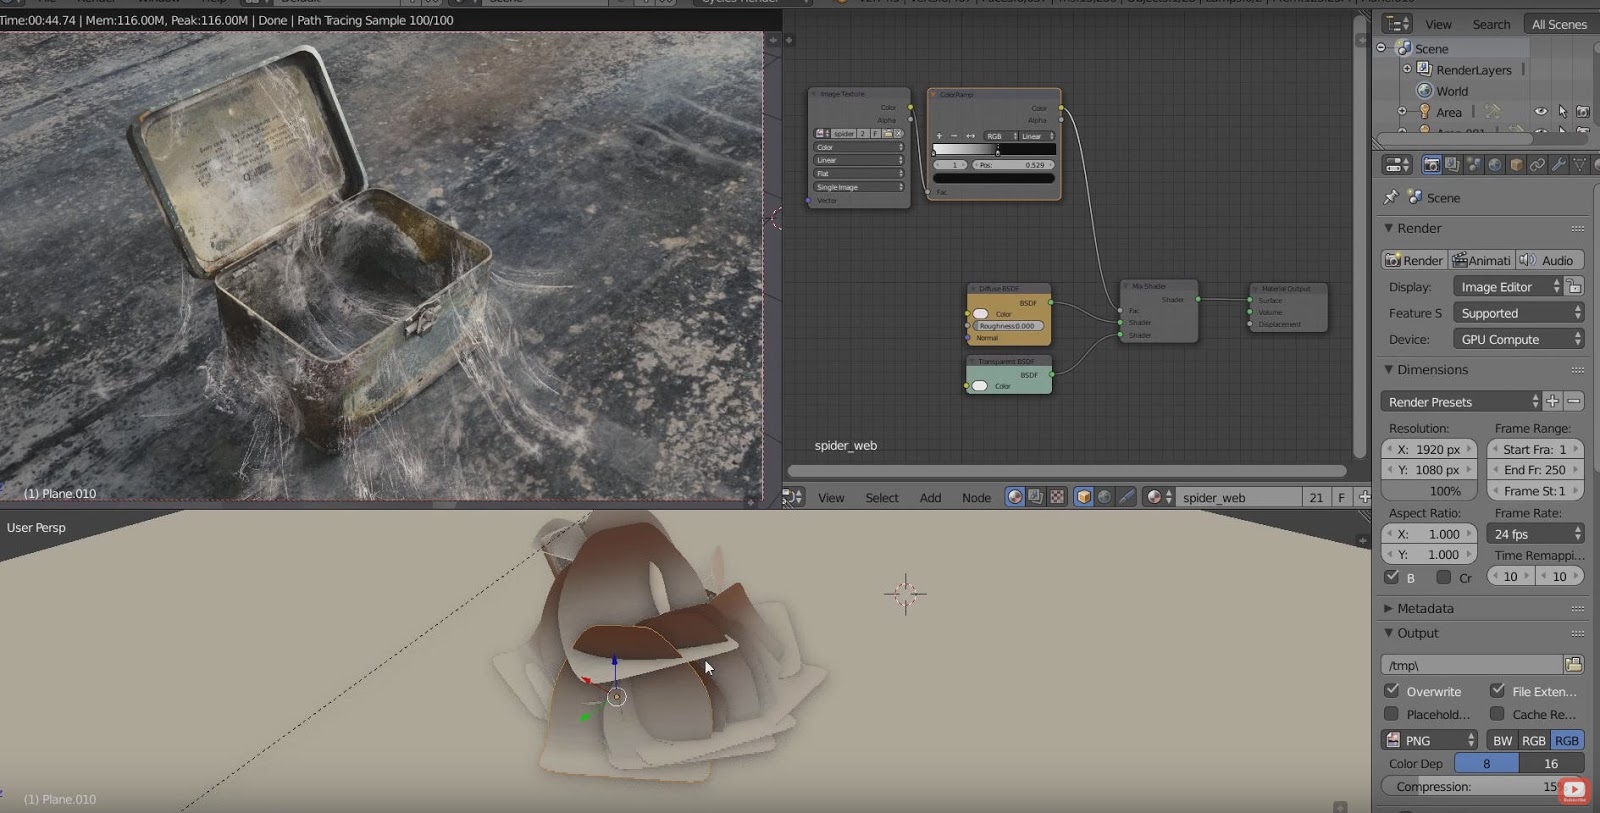
Task: Click the YouTube subscribe badge
Action: pyautogui.click(x=1574, y=791)
